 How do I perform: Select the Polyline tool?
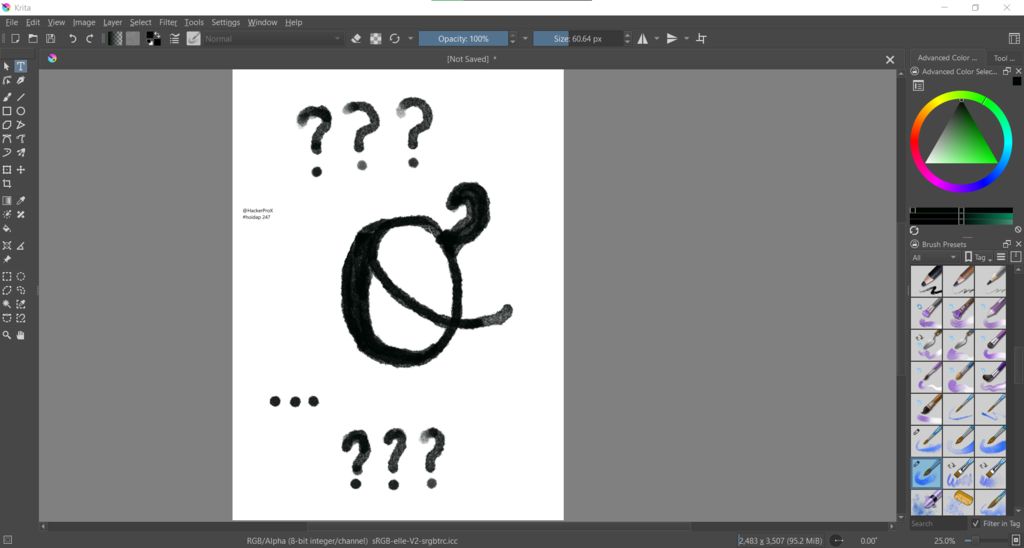point(21,125)
